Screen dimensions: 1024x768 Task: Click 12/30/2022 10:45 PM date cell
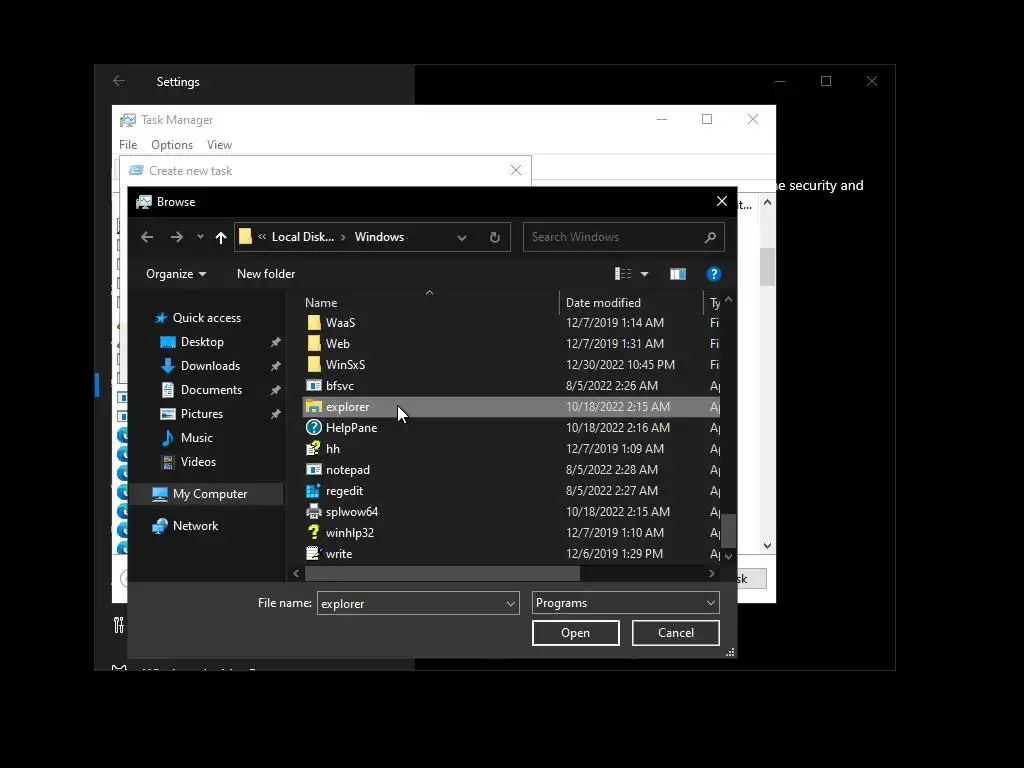(620, 364)
